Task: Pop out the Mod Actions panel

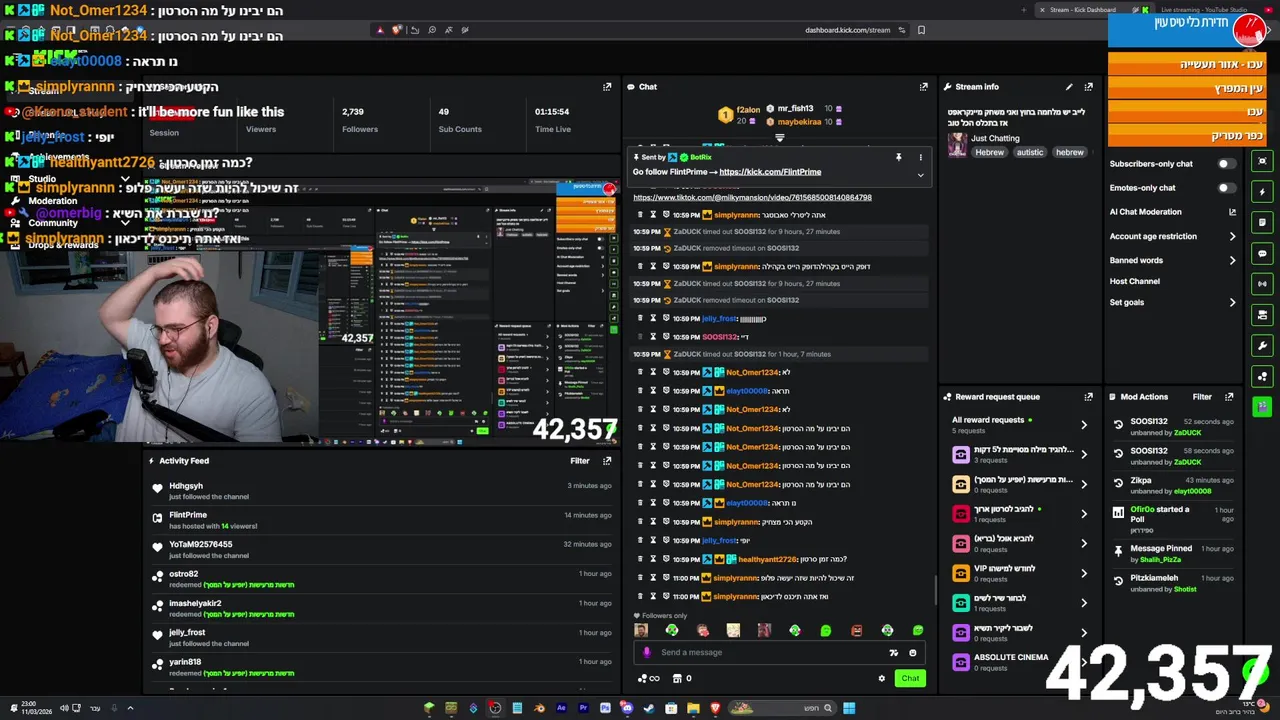Action: click(1229, 397)
